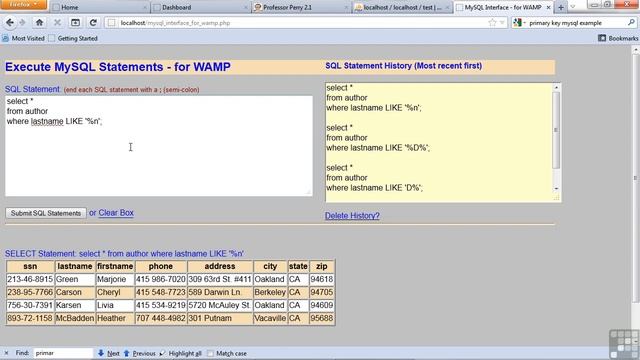Click the lastname cell Carson
Image resolution: width=640 pixels, height=360 pixels.
[x=75, y=292]
